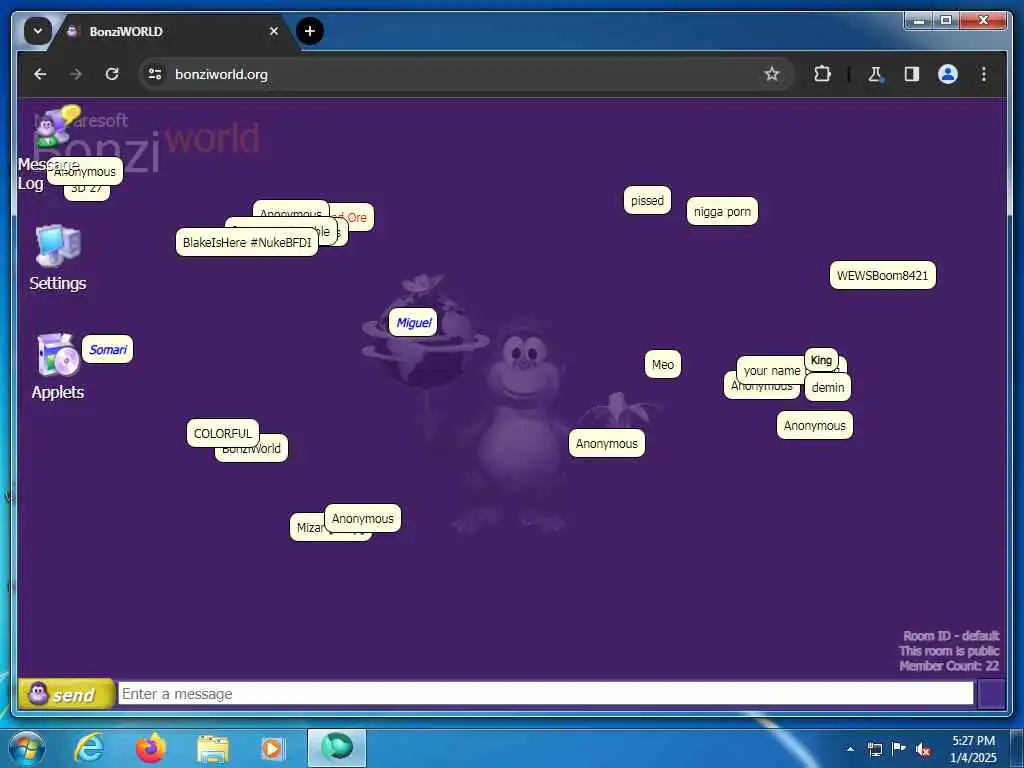Click the 'COLORFUL' name tag

pos(223,433)
